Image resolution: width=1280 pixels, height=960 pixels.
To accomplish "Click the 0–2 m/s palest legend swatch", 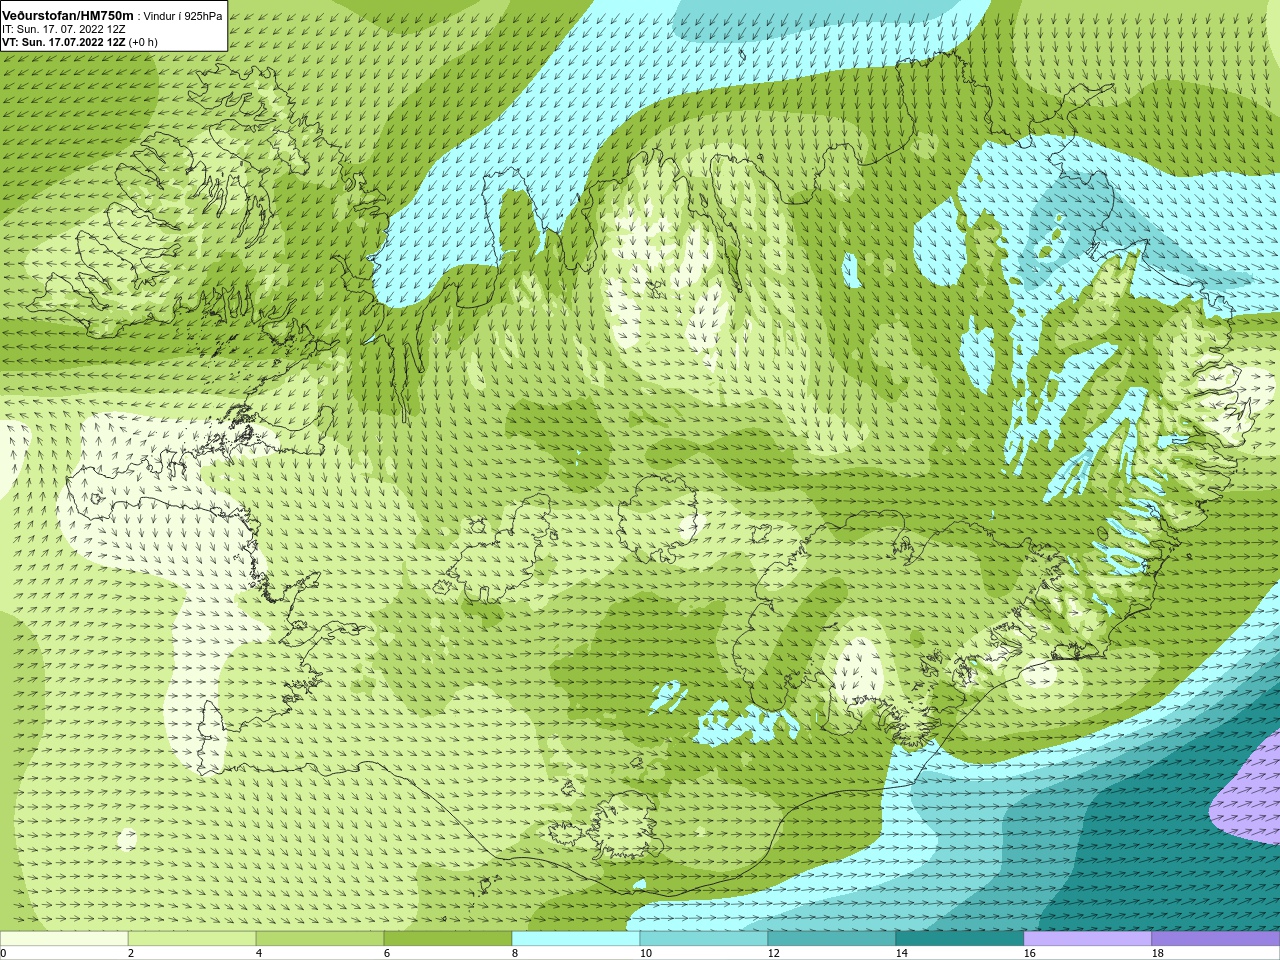I will (x=64, y=939).
